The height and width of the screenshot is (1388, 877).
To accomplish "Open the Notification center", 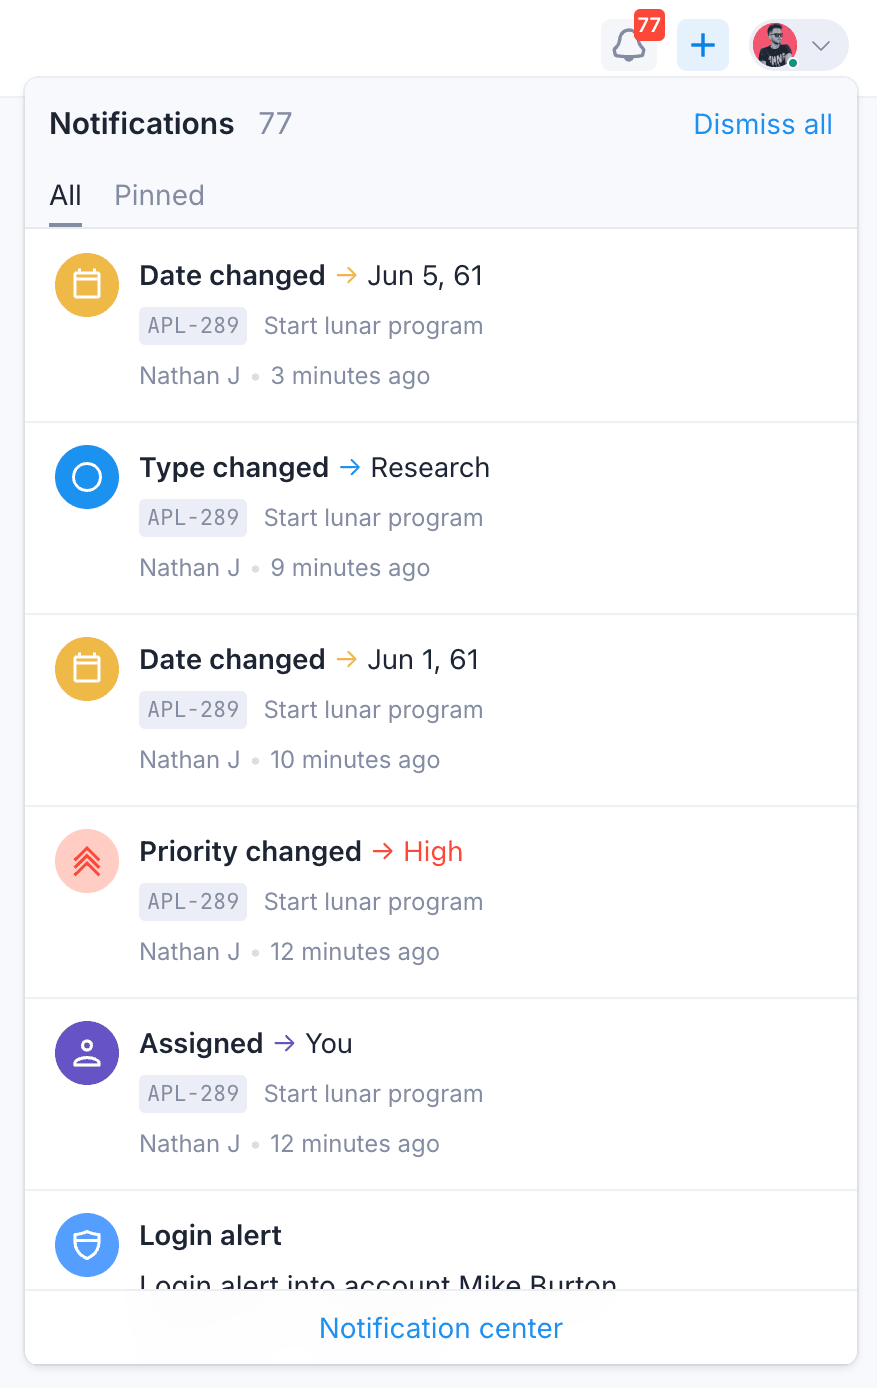I will point(440,1328).
